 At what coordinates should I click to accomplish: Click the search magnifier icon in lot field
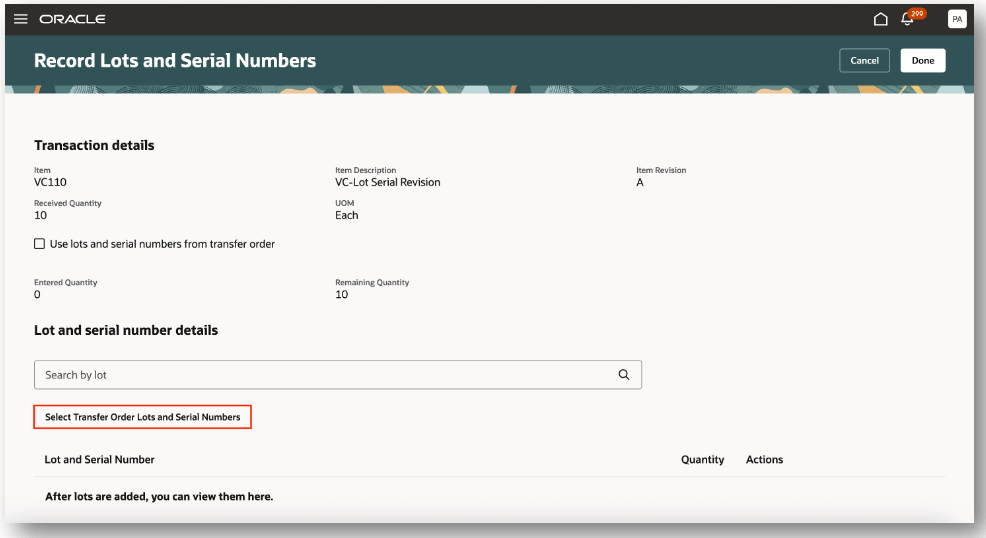pos(623,375)
